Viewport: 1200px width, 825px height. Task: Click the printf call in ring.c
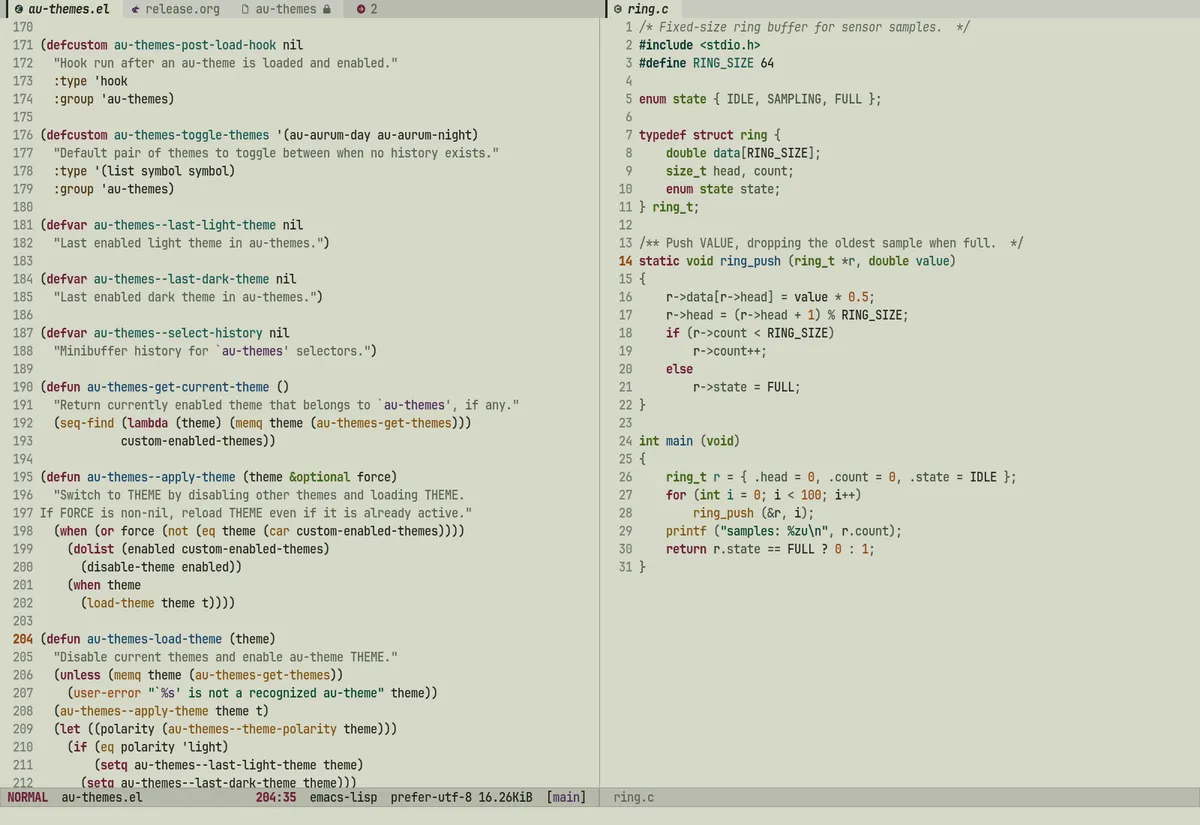pyautogui.click(x=784, y=531)
